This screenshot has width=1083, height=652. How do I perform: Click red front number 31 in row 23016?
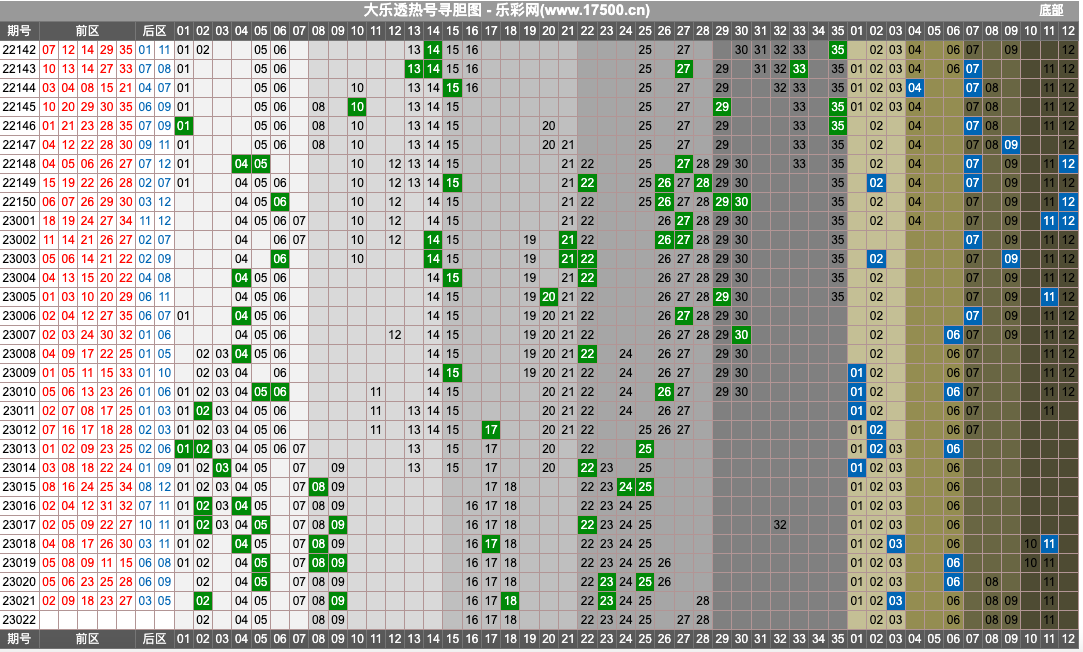[x=106, y=506]
